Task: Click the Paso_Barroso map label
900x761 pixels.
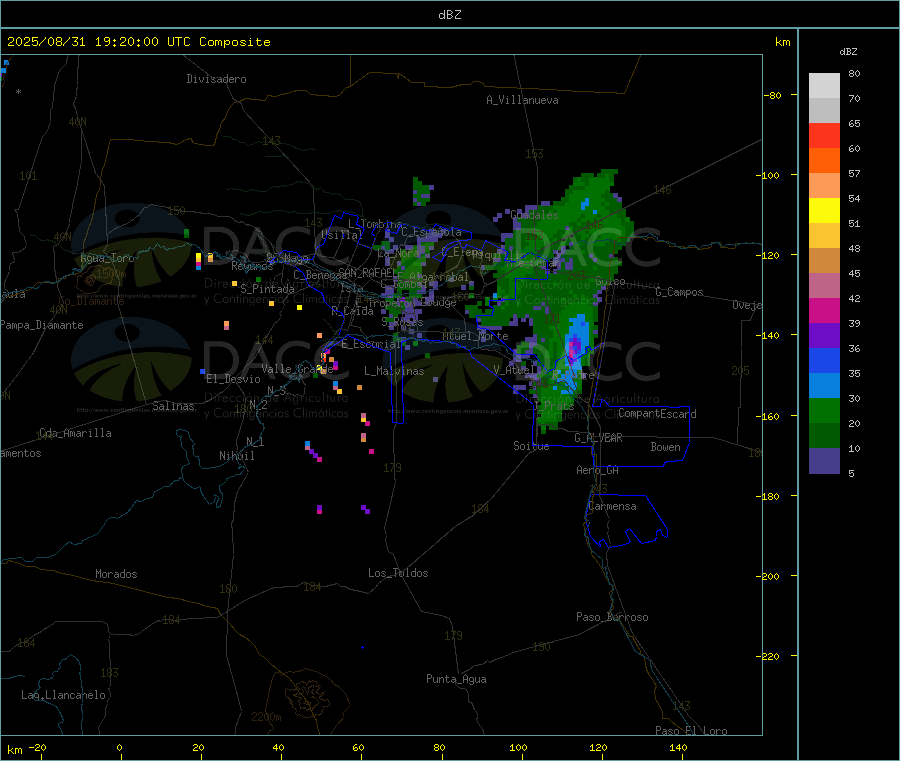Action: coord(612,617)
